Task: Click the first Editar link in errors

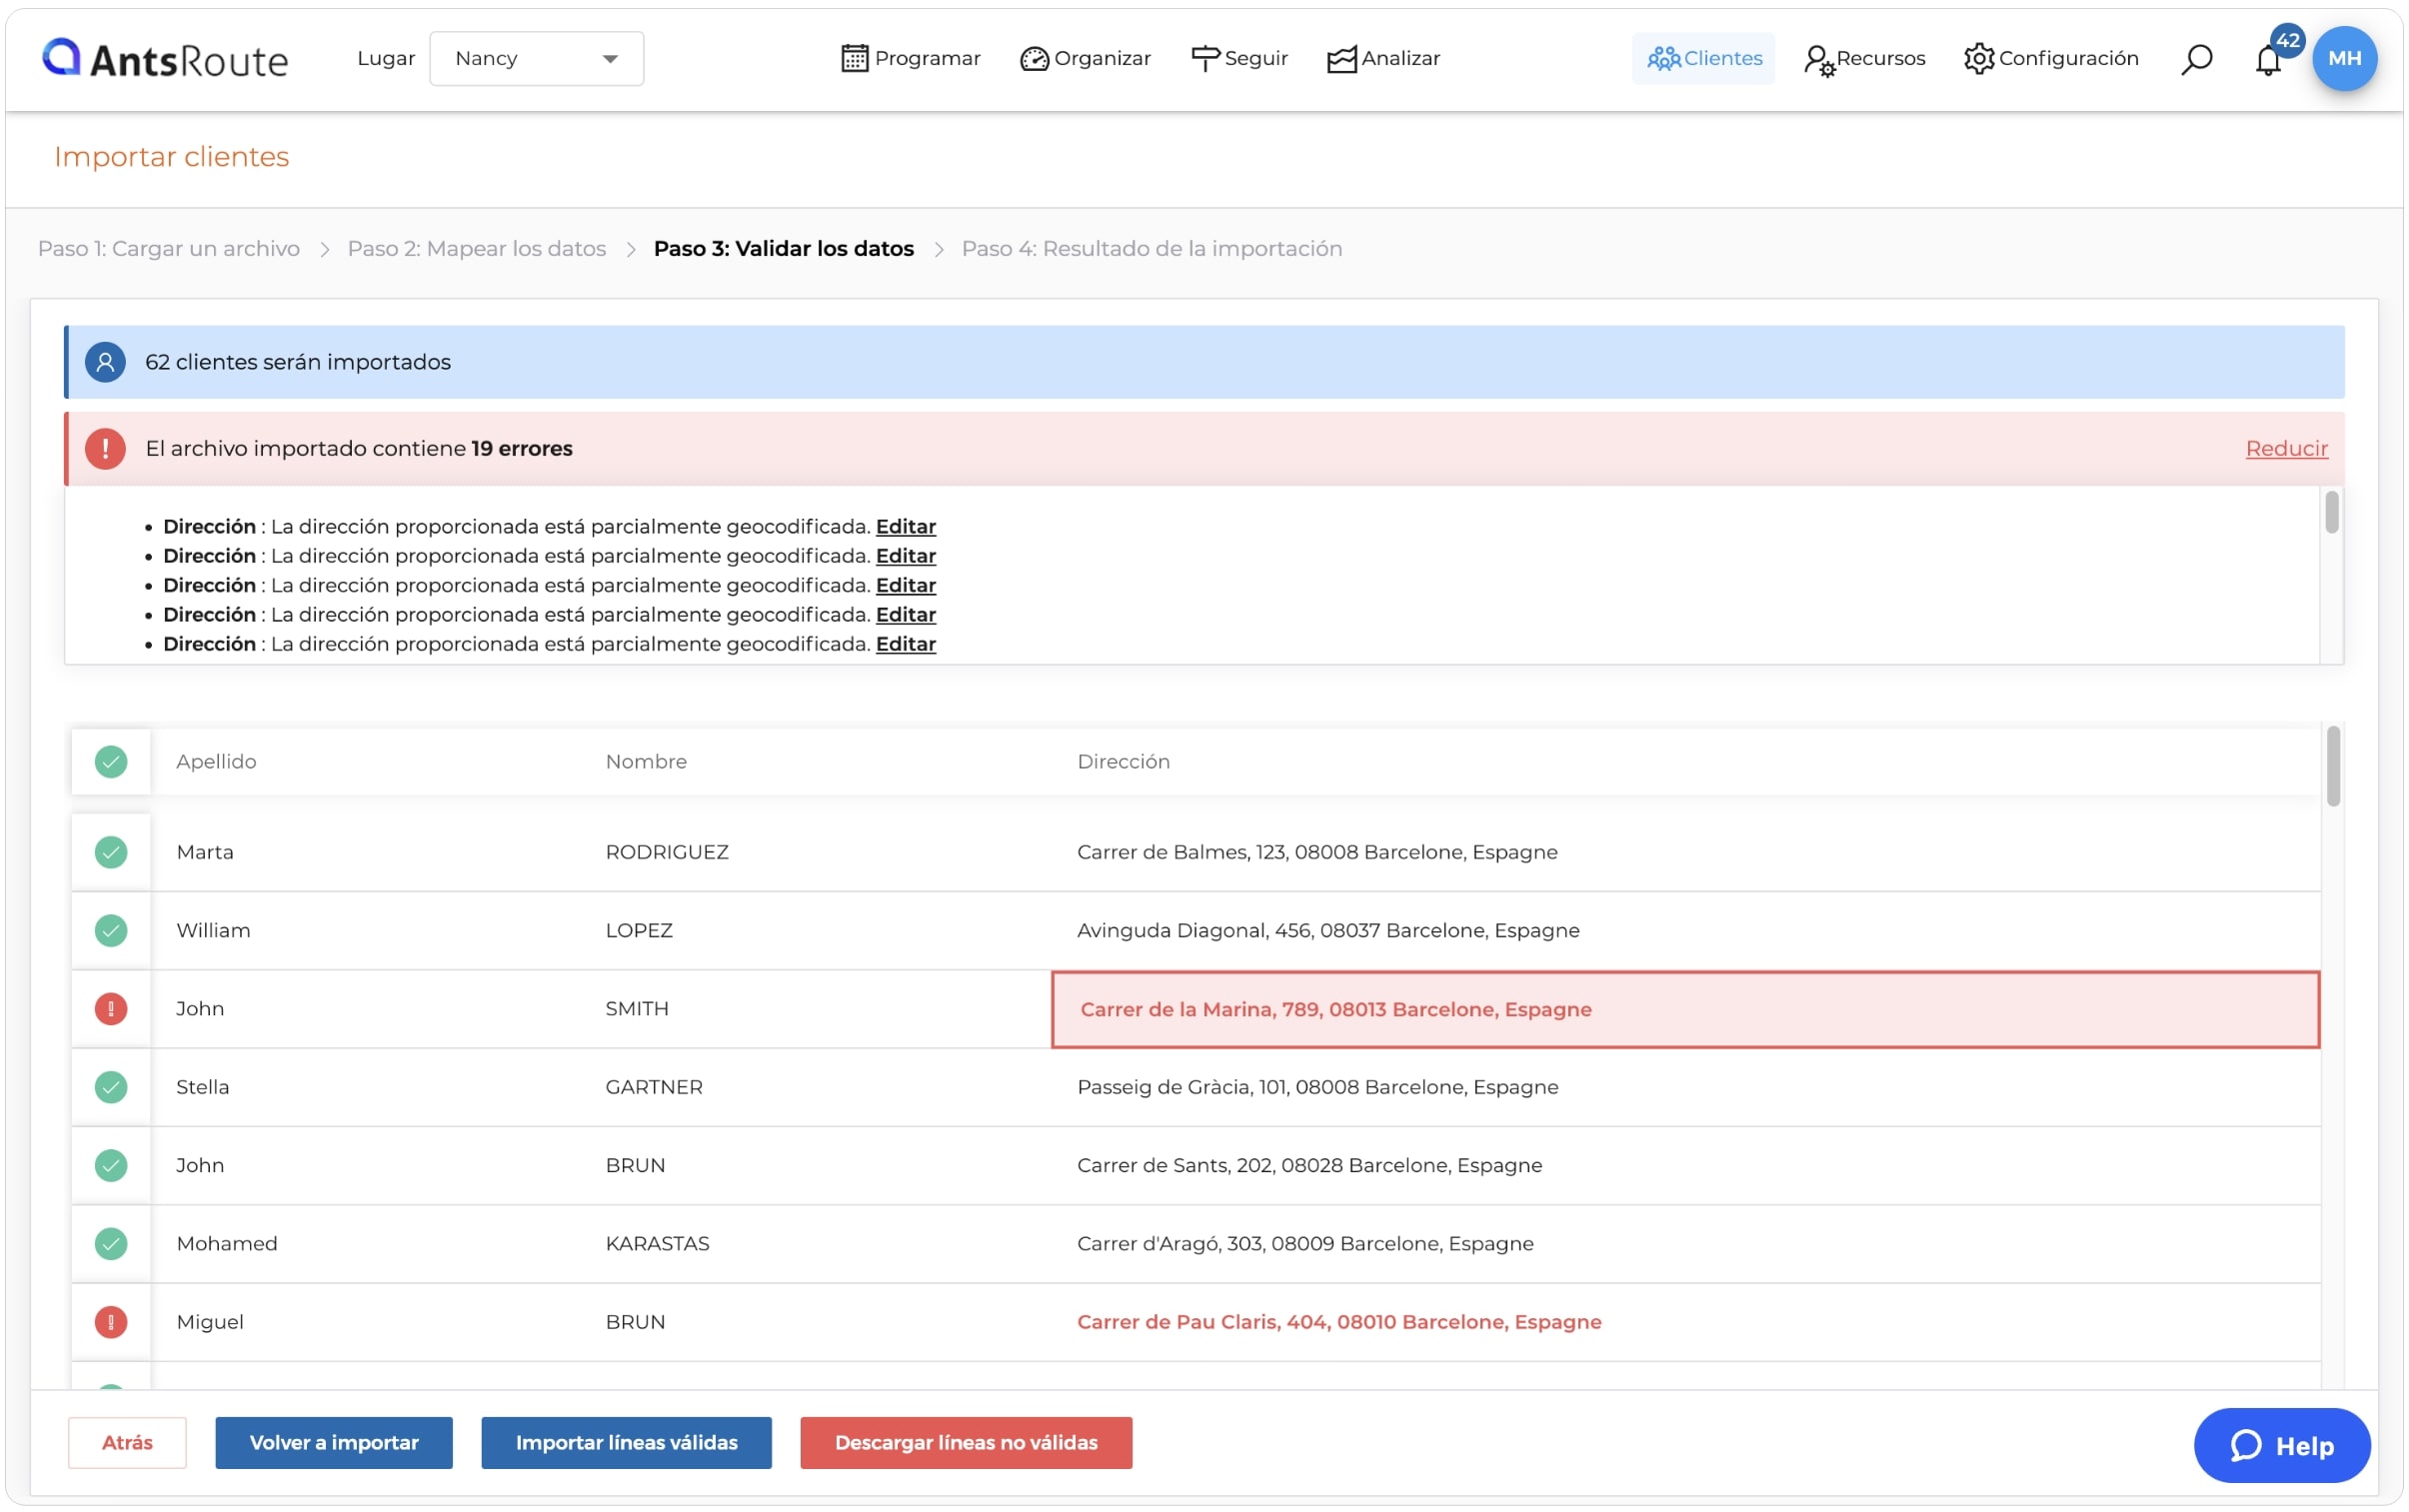Action: point(905,526)
